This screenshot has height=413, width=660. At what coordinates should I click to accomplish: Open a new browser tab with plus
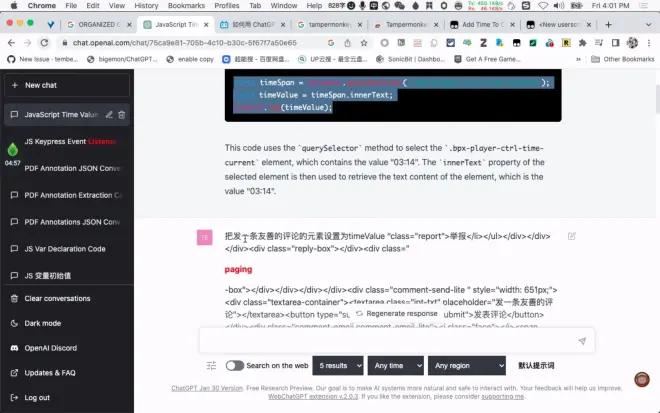coord(608,24)
